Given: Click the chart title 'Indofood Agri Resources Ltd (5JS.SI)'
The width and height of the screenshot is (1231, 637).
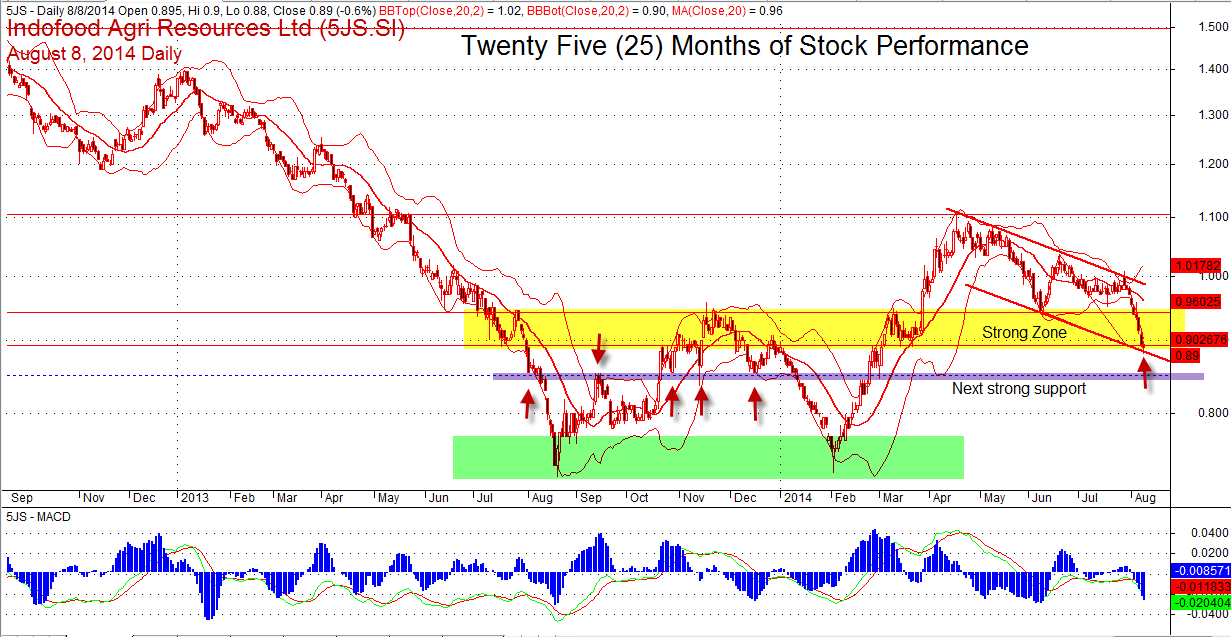Looking at the screenshot, I should click(206, 29).
